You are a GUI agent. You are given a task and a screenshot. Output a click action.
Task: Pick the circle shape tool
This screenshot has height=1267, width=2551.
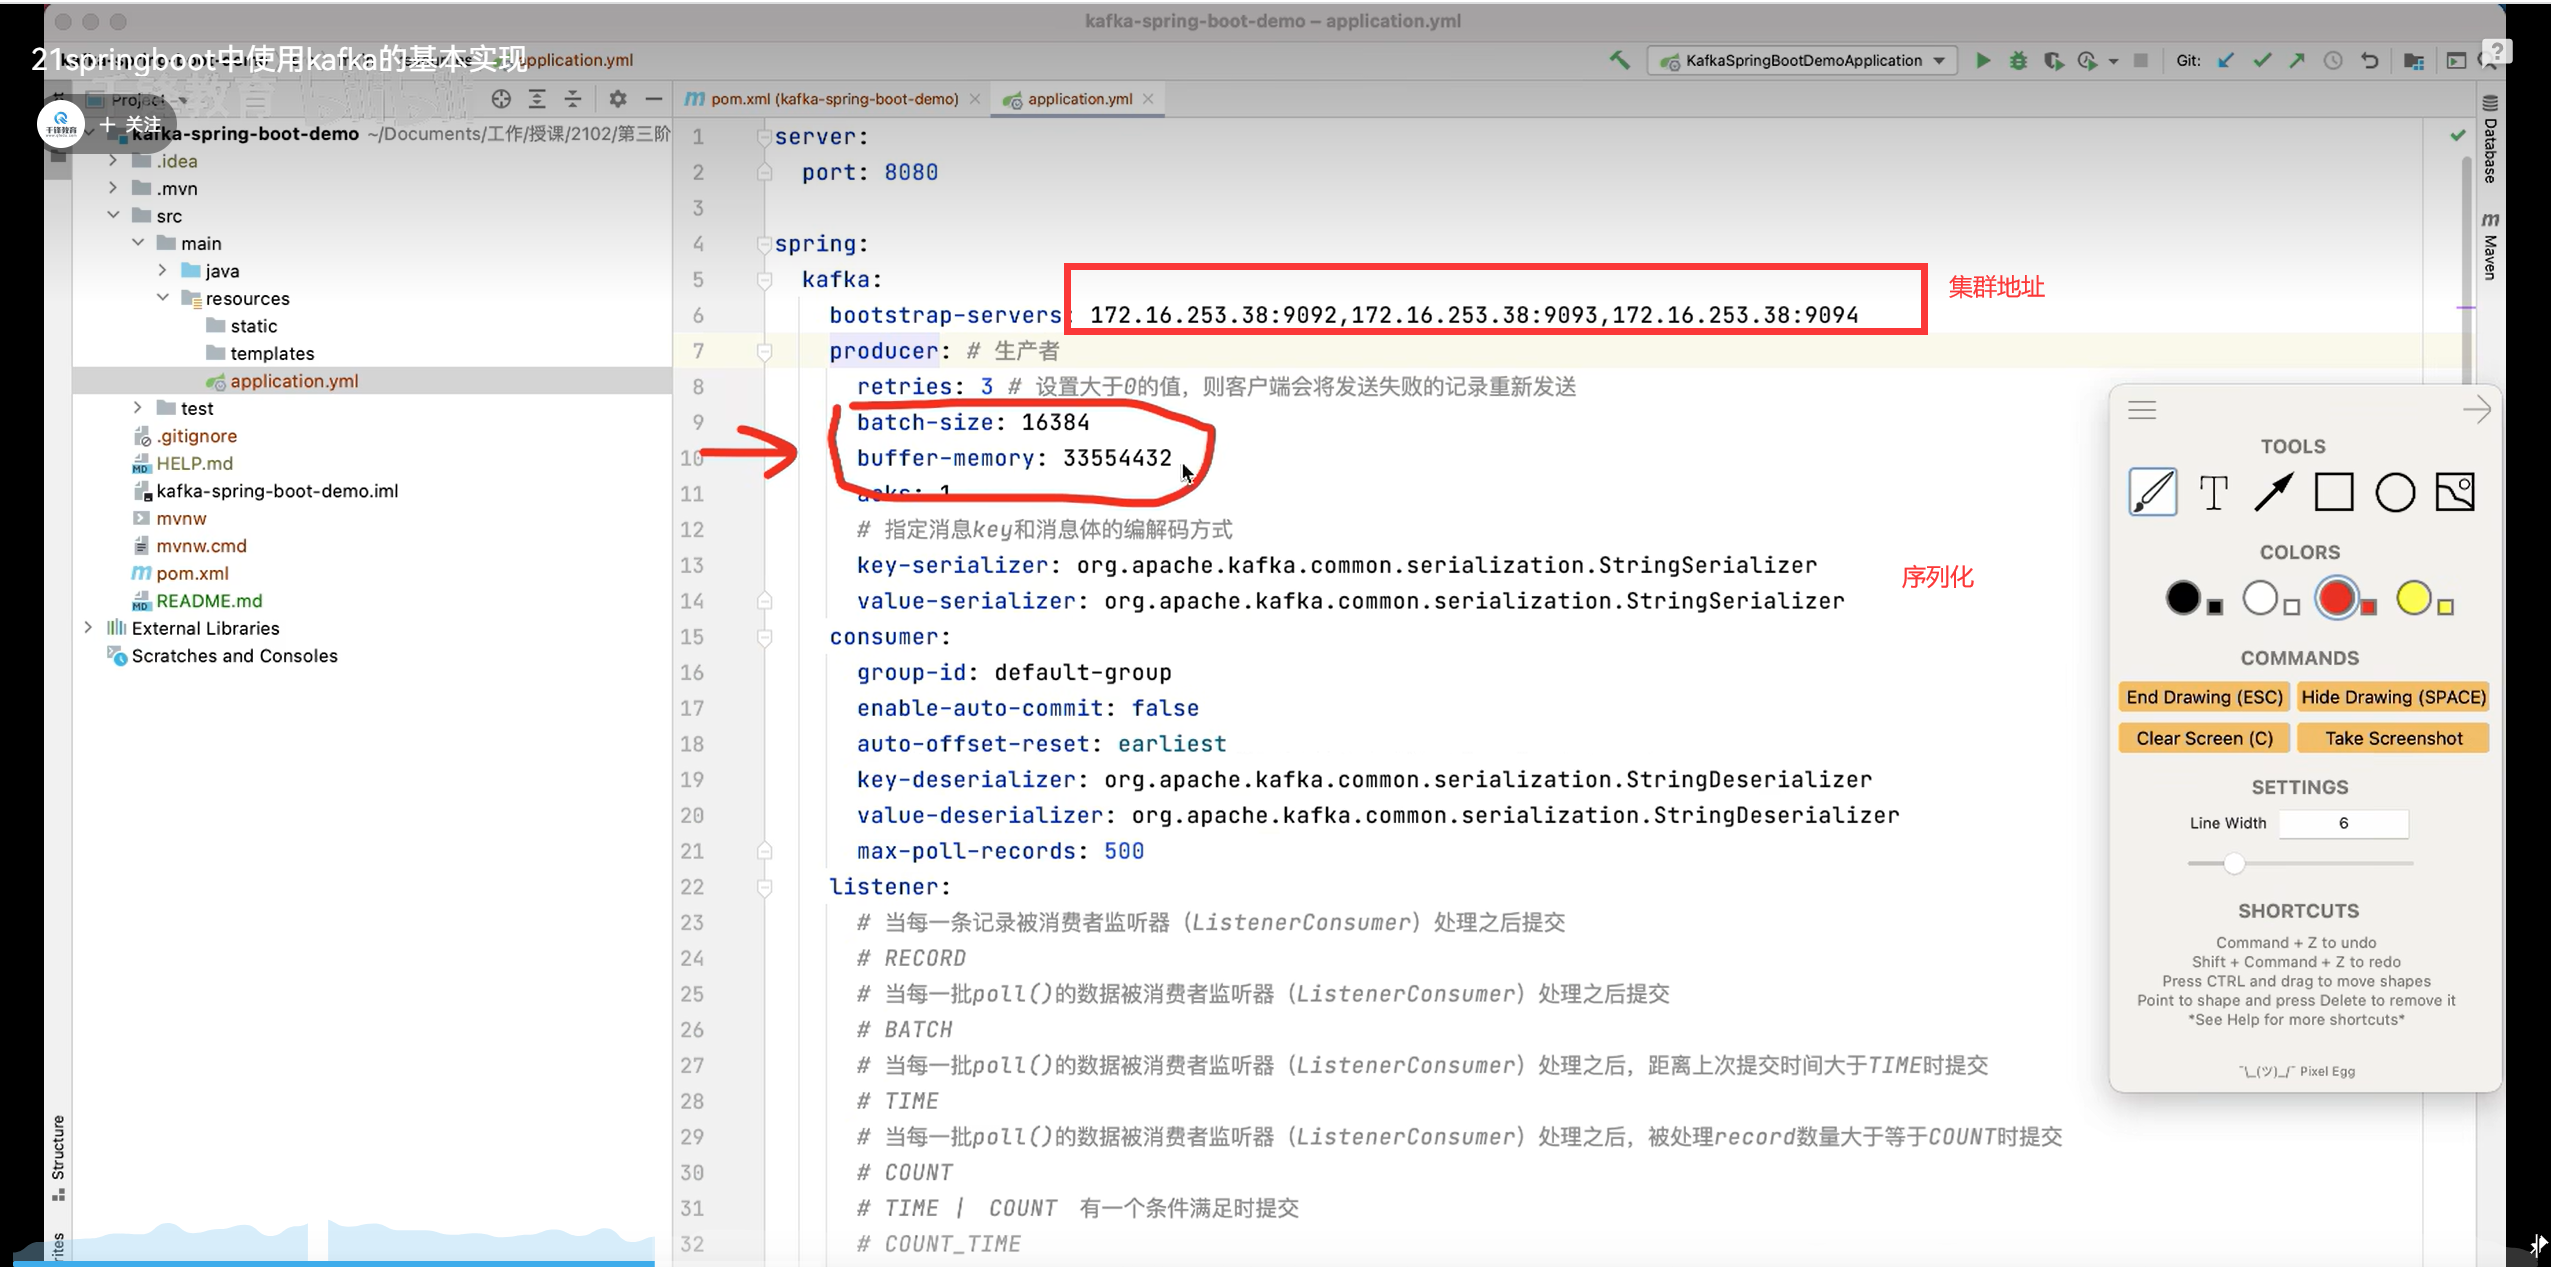2395,492
